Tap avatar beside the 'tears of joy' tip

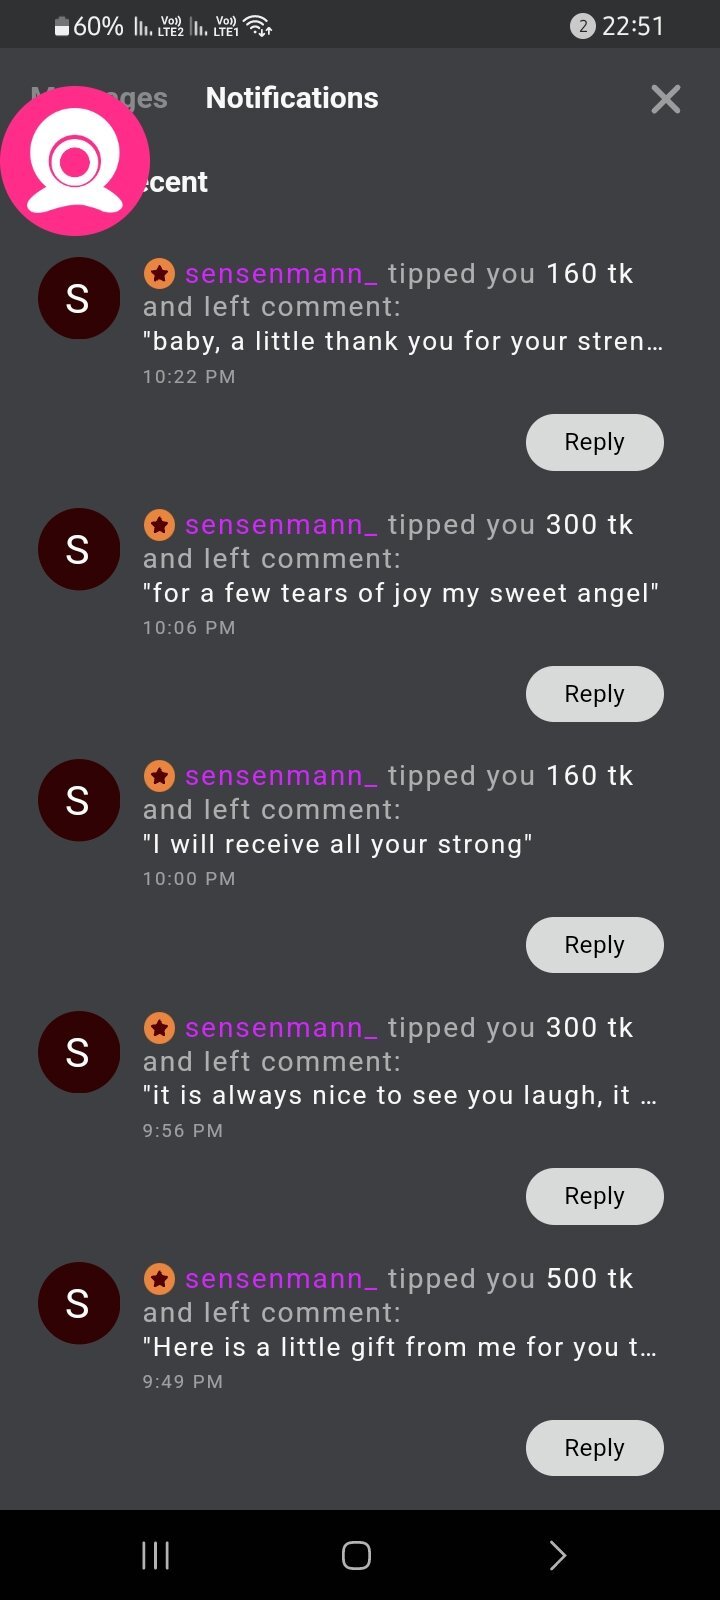(78, 549)
